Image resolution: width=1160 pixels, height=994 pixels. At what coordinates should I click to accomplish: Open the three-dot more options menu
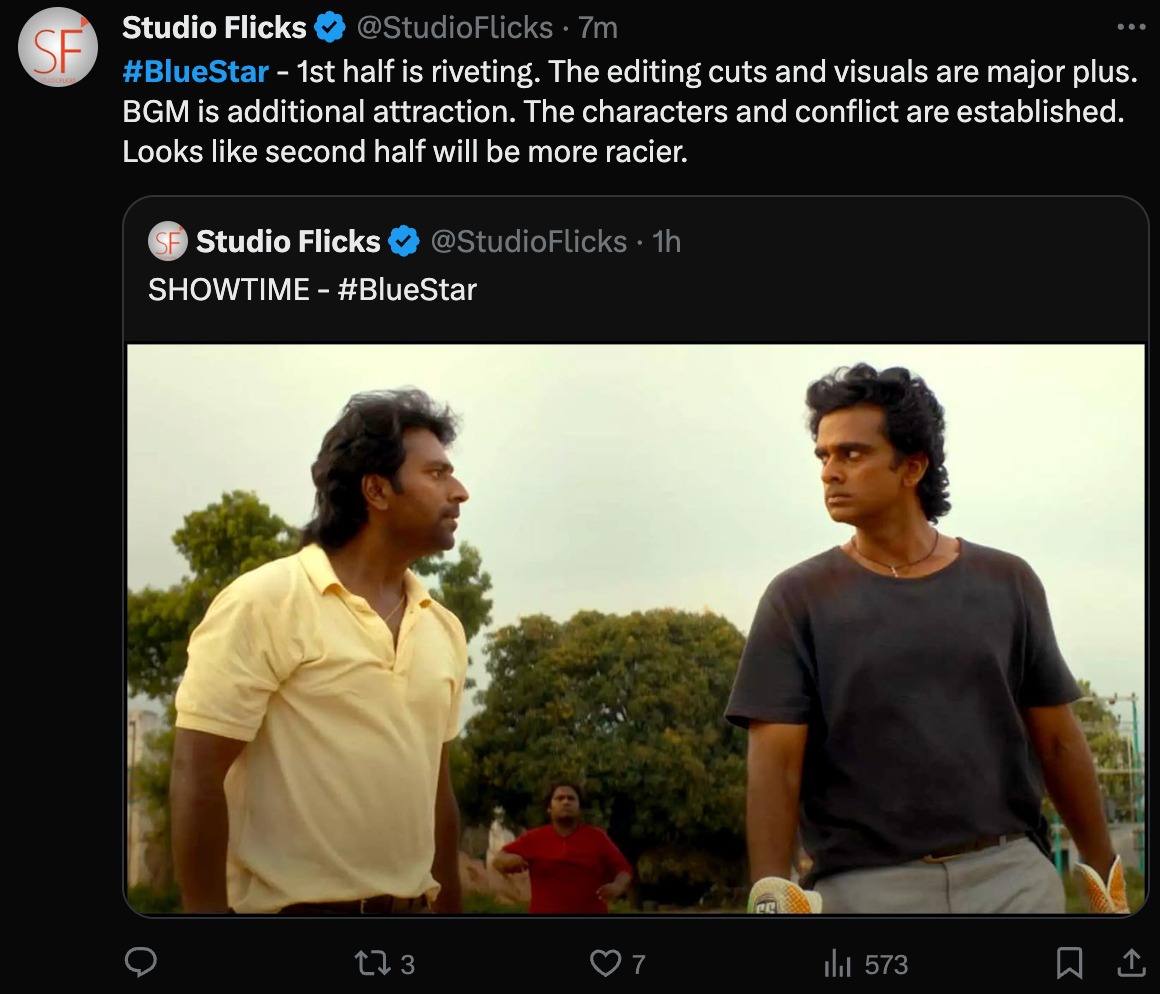click(1131, 27)
